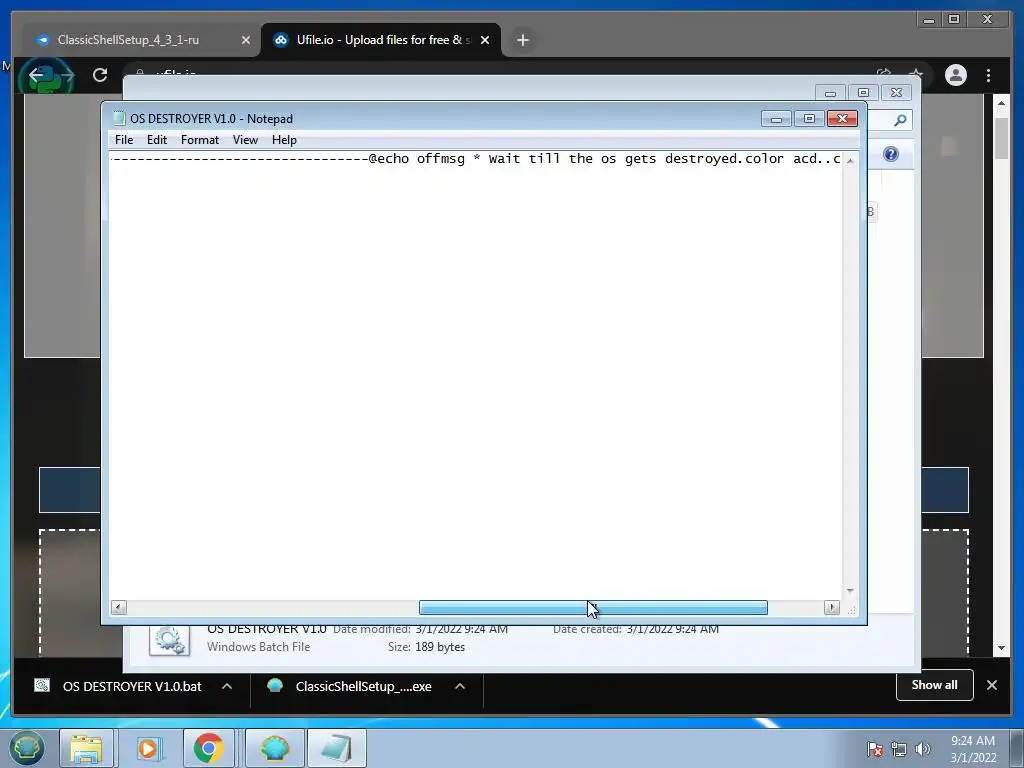Launch Windows Media Player from taskbar
Viewport: 1024px width, 768px height.
(148, 748)
